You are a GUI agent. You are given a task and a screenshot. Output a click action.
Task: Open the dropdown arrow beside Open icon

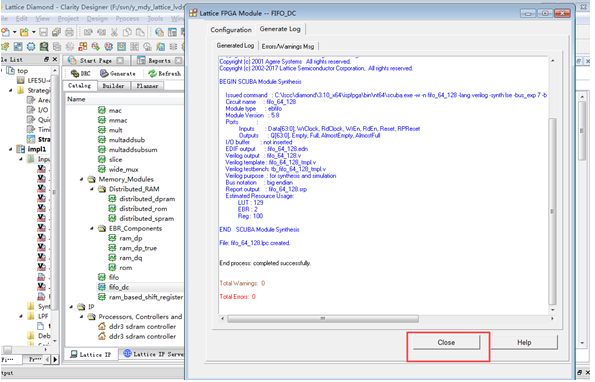pos(33,32)
